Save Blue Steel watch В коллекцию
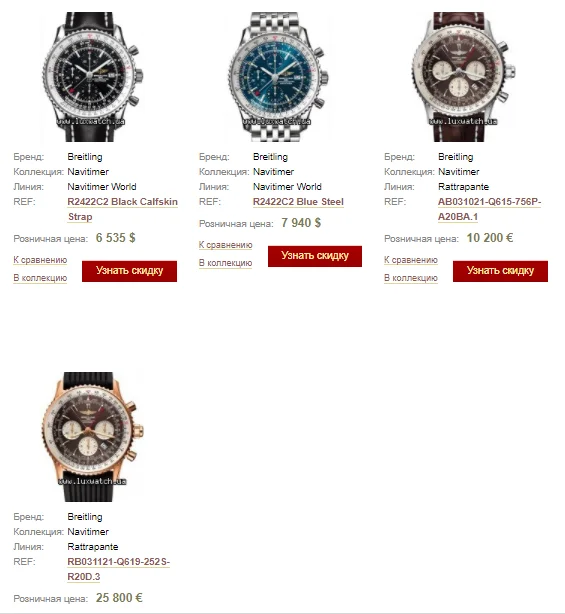Viewport: 565px width, 614px height. coord(225,263)
